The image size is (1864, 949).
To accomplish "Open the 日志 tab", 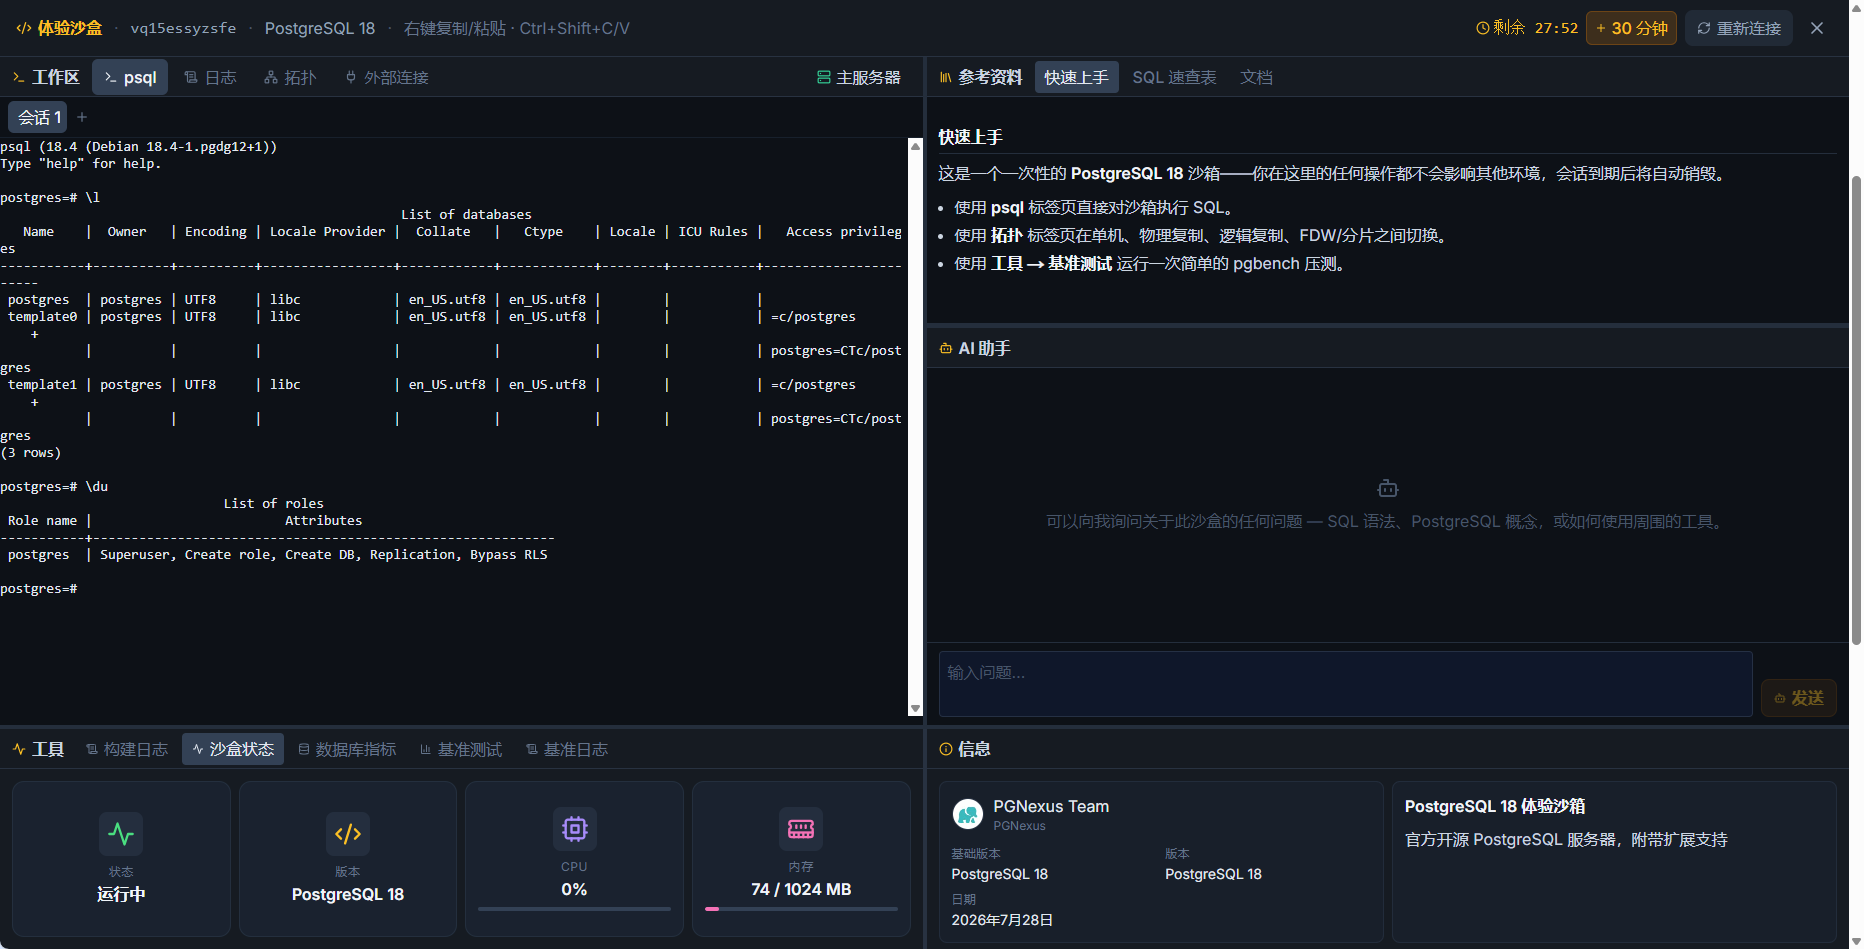I will [211, 77].
